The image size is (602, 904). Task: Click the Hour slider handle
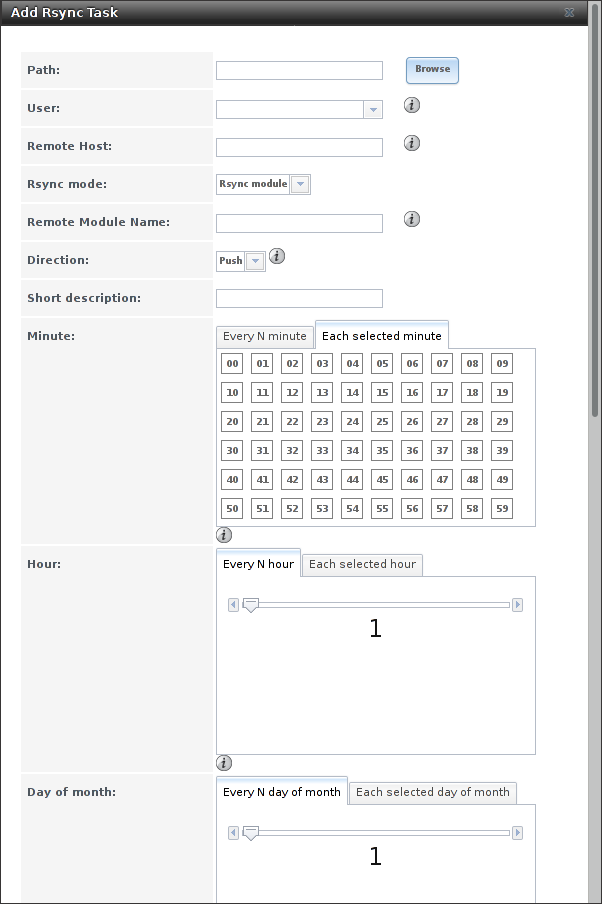pos(251,605)
